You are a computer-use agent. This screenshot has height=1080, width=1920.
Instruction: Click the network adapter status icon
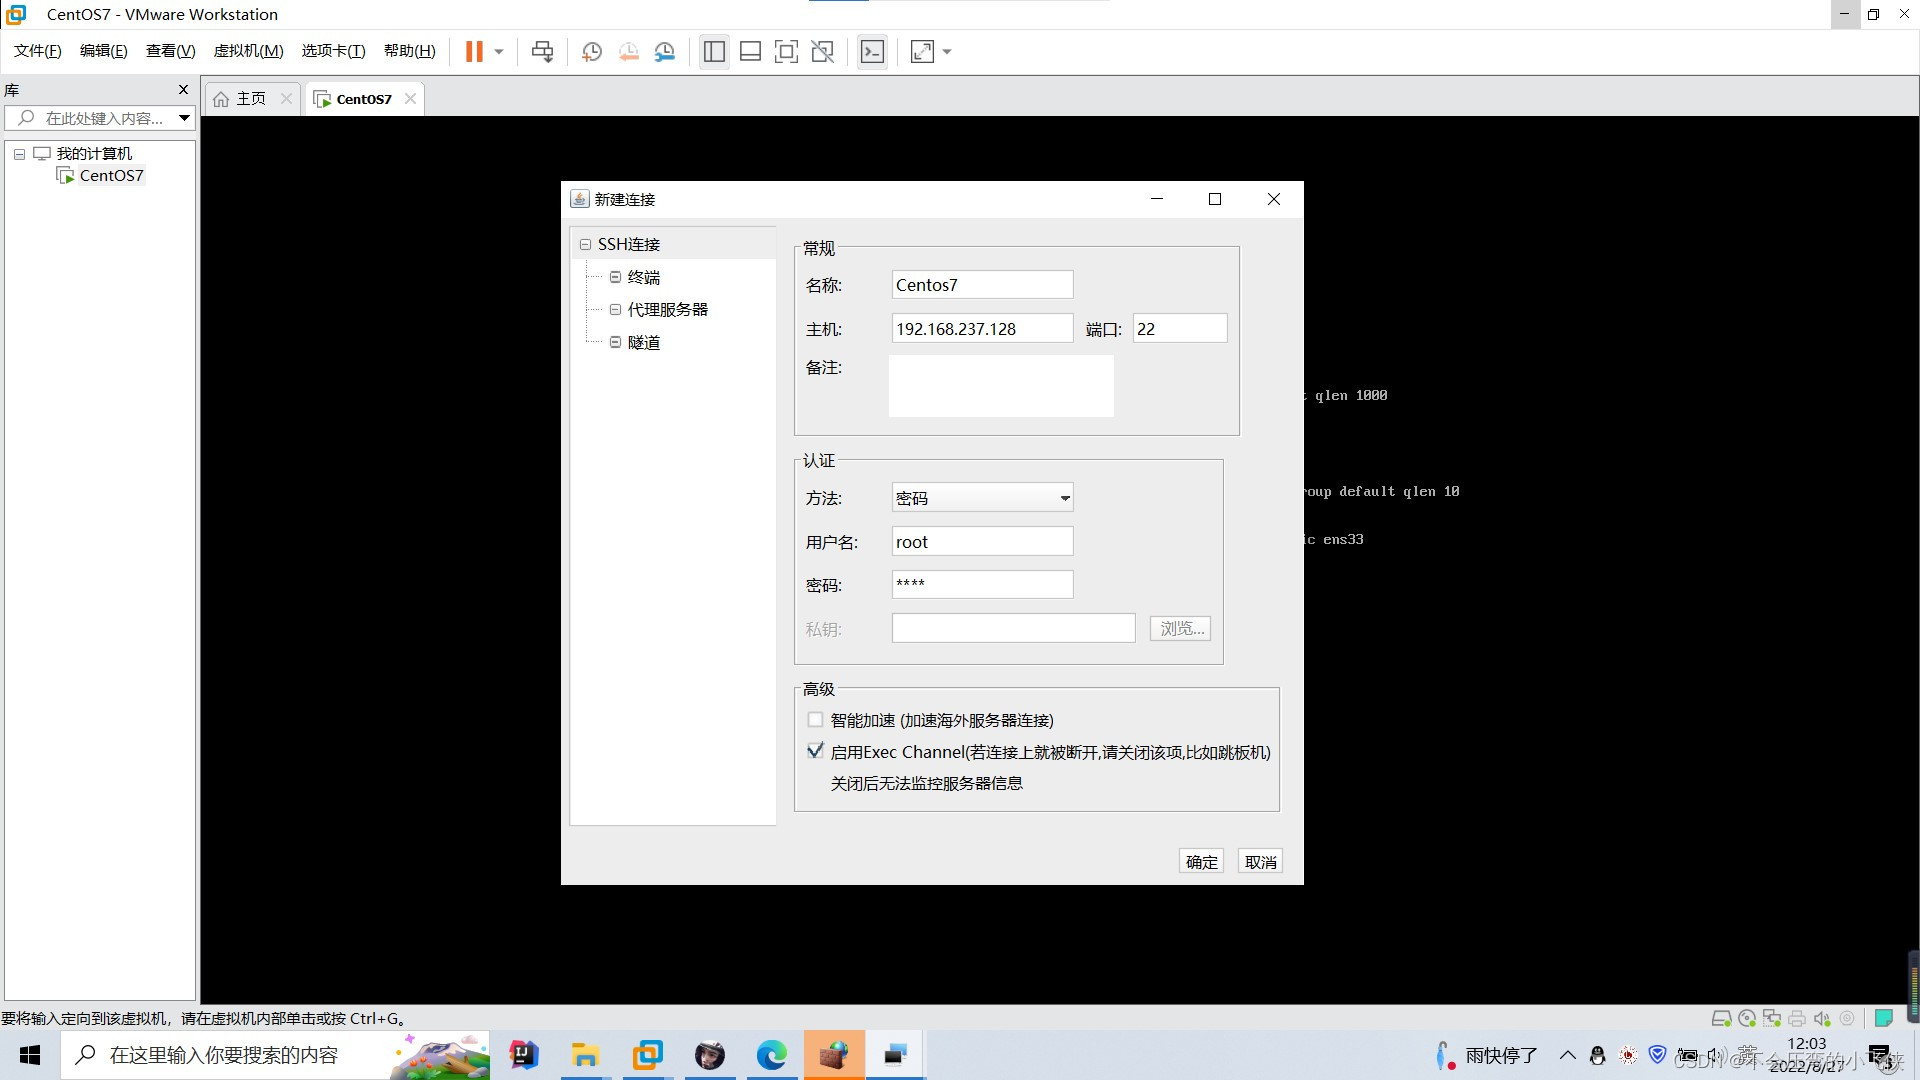coord(1772,1018)
